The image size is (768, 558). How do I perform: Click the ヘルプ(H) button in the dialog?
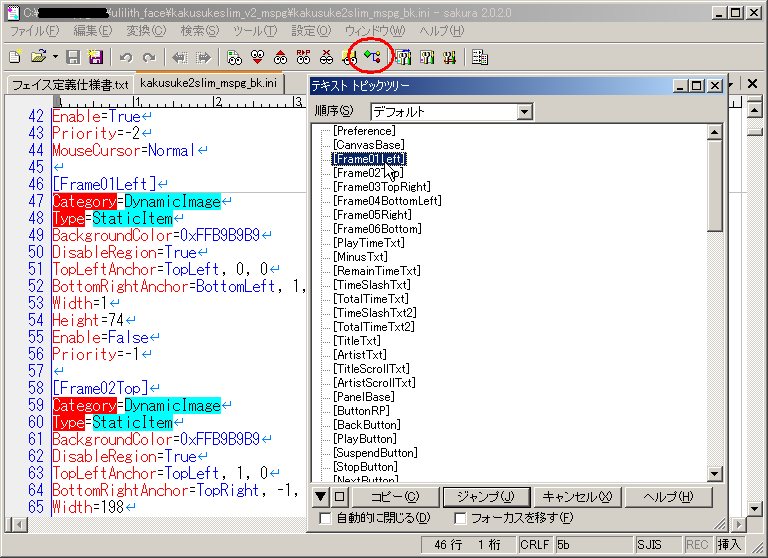click(x=669, y=497)
